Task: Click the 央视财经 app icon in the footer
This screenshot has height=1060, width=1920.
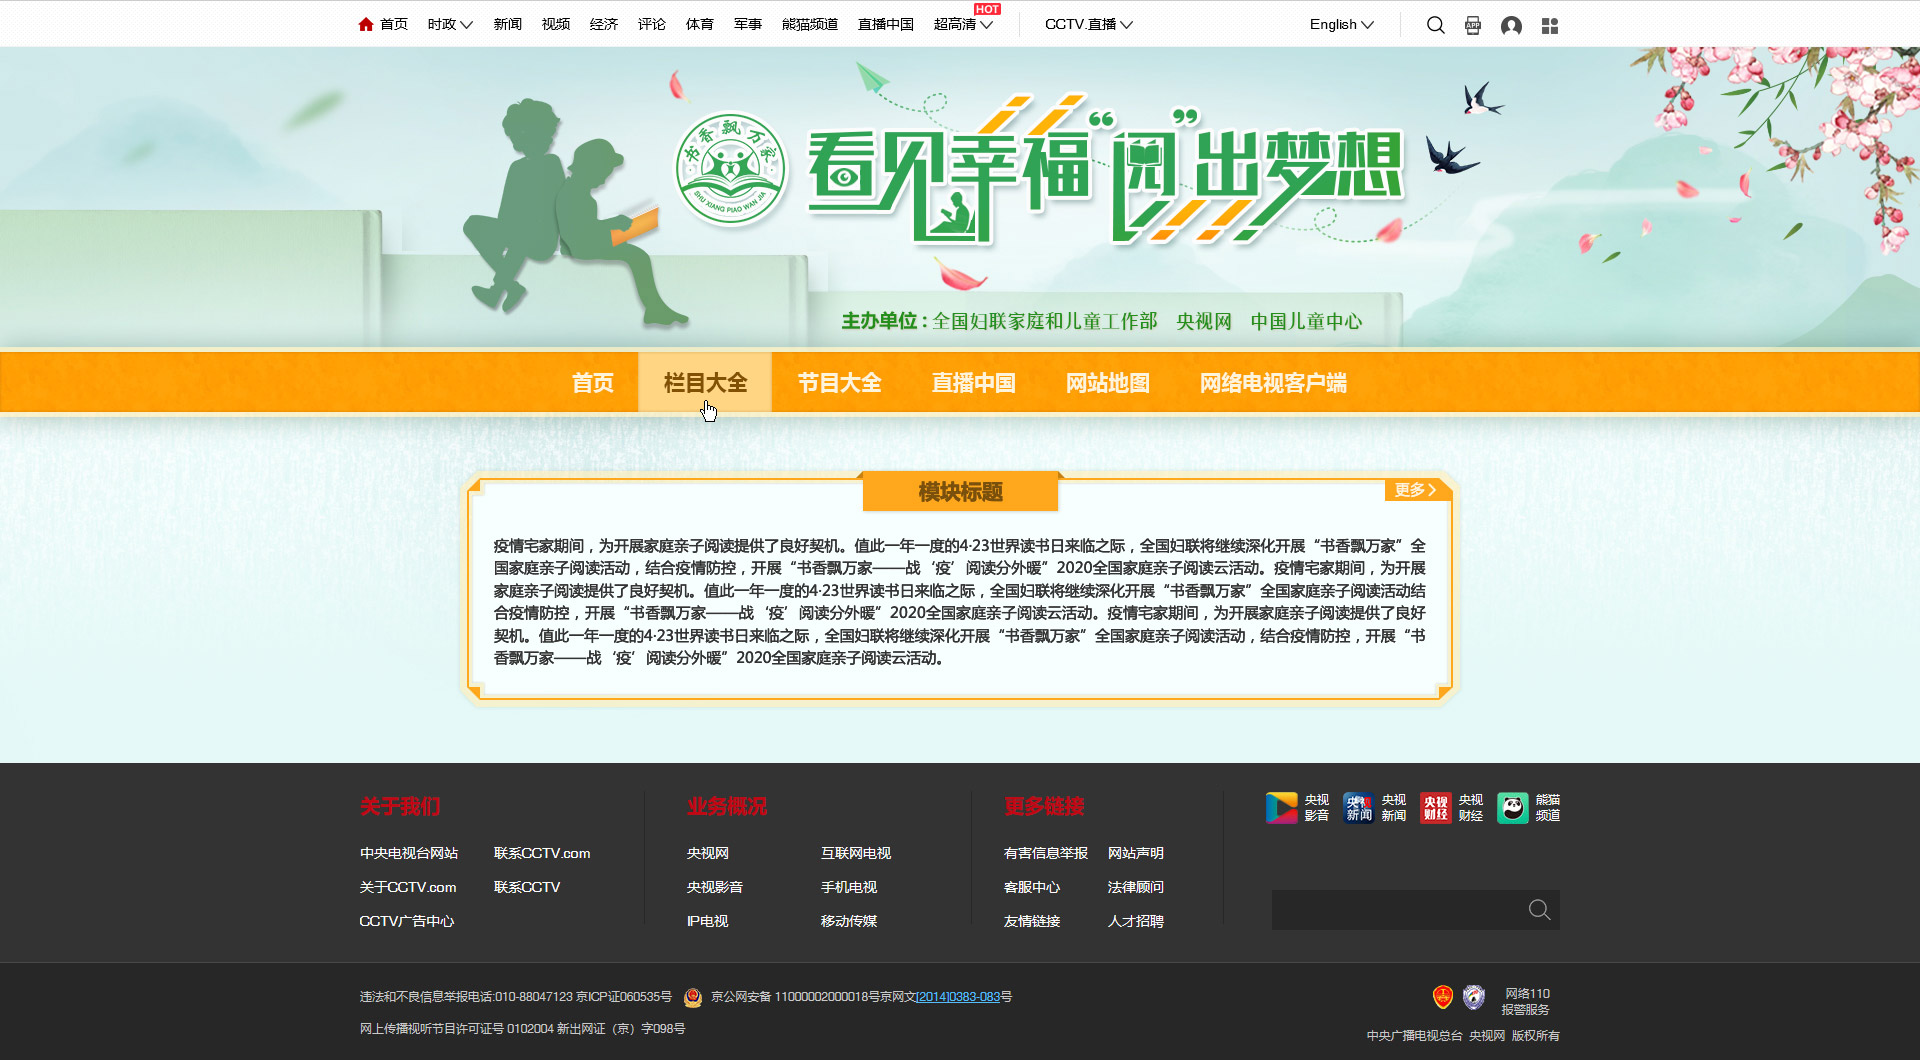Action: pyautogui.click(x=1435, y=807)
